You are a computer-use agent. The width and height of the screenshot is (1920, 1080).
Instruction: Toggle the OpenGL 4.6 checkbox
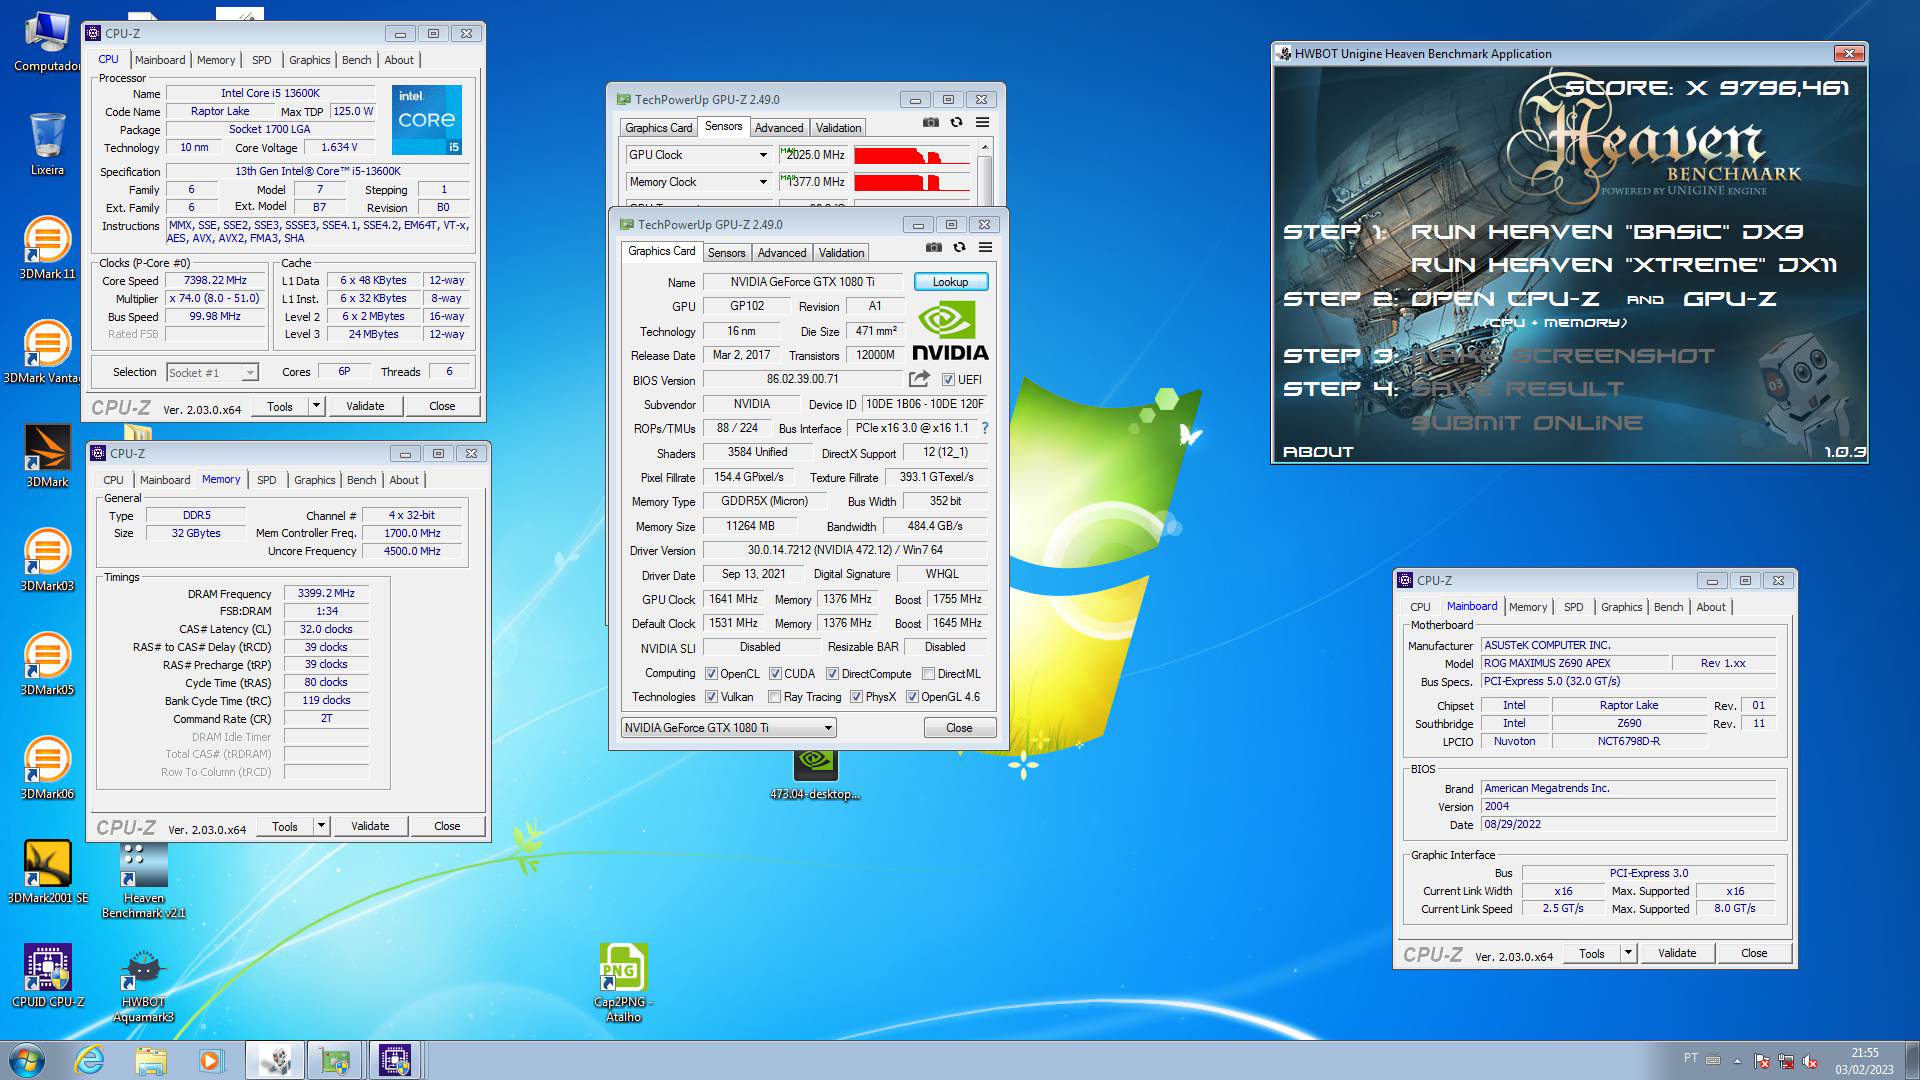point(911,697)
